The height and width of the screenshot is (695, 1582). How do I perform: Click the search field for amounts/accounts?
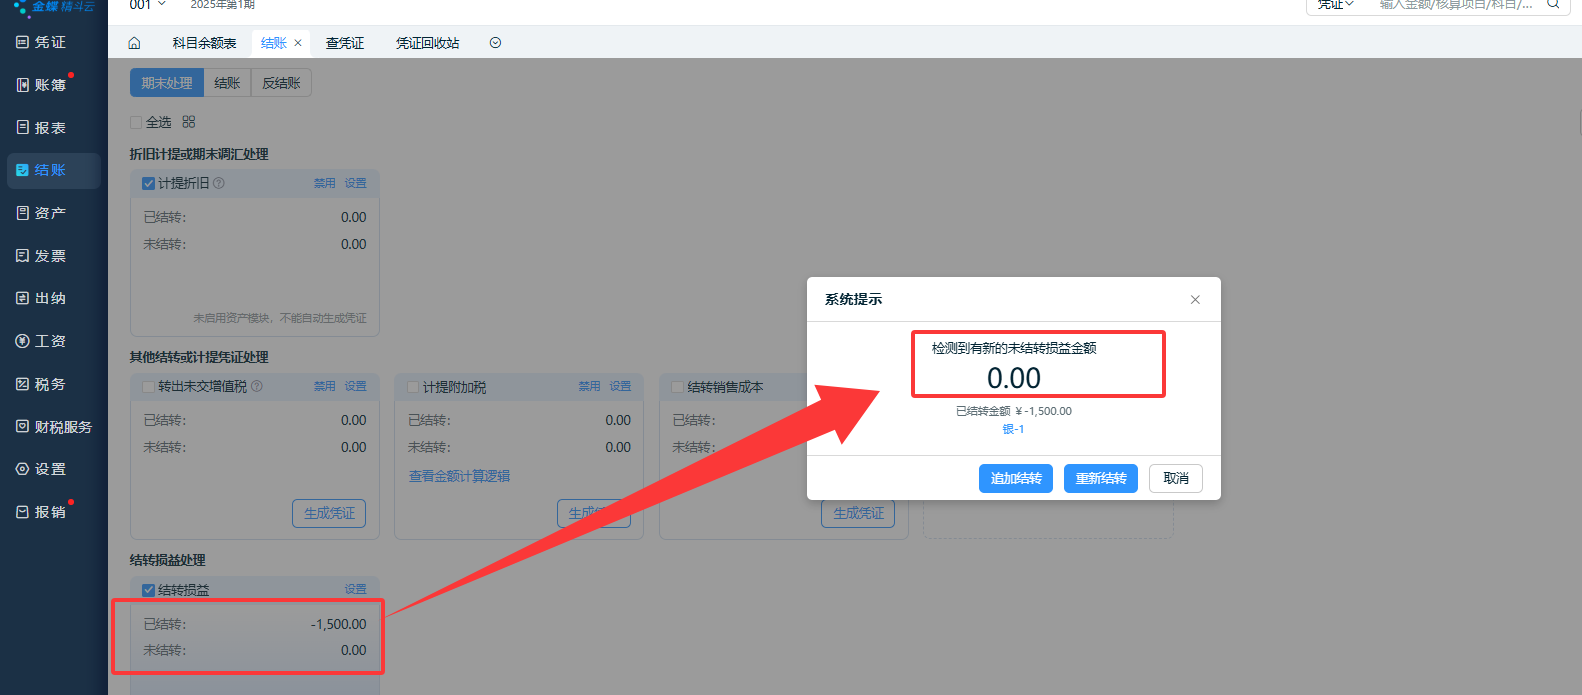[x=1455, y=5]
